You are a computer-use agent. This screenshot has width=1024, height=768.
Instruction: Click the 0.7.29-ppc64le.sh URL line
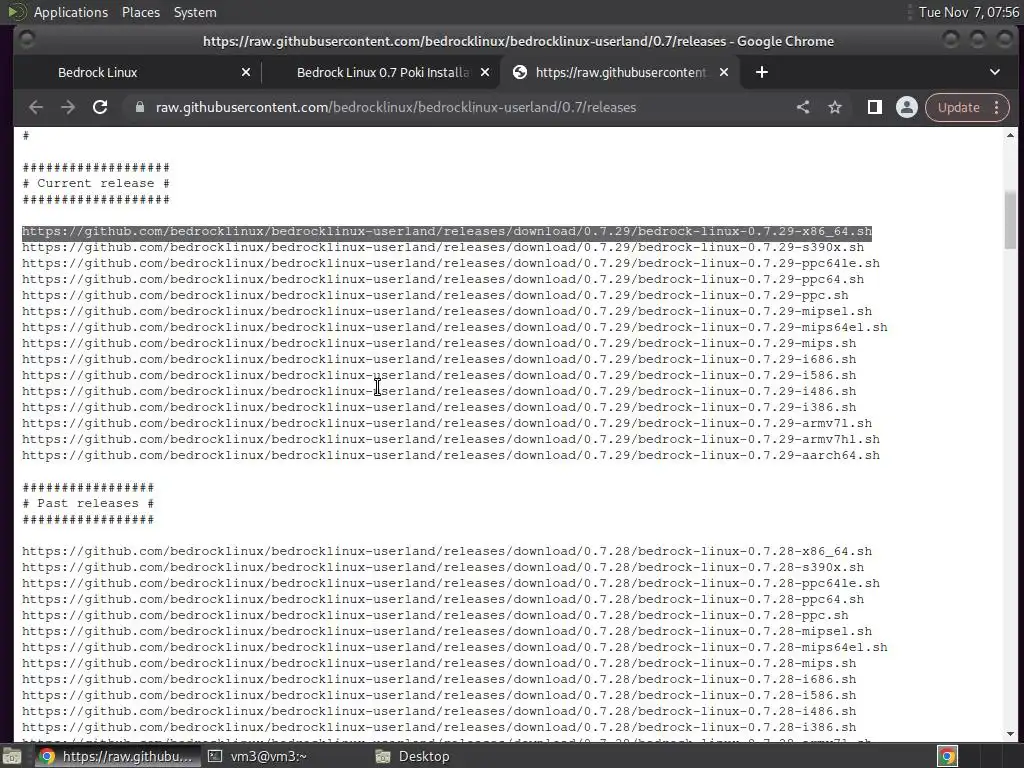click(451, 264)
